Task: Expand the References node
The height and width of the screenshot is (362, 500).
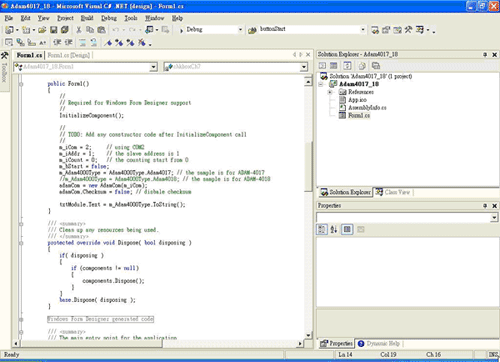Action: point(330,92)
